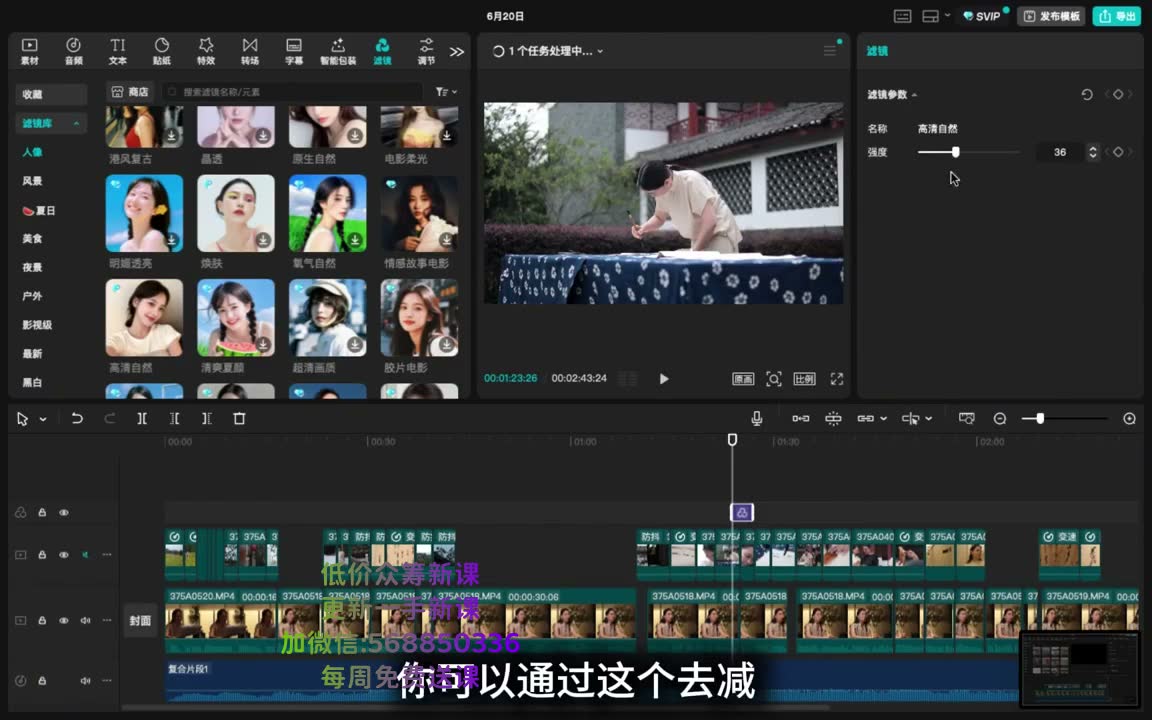The height and width of the screenshot is (720, 1152).
Task: Download the 清爽夏颜 filter
Action: coord(263,345)
